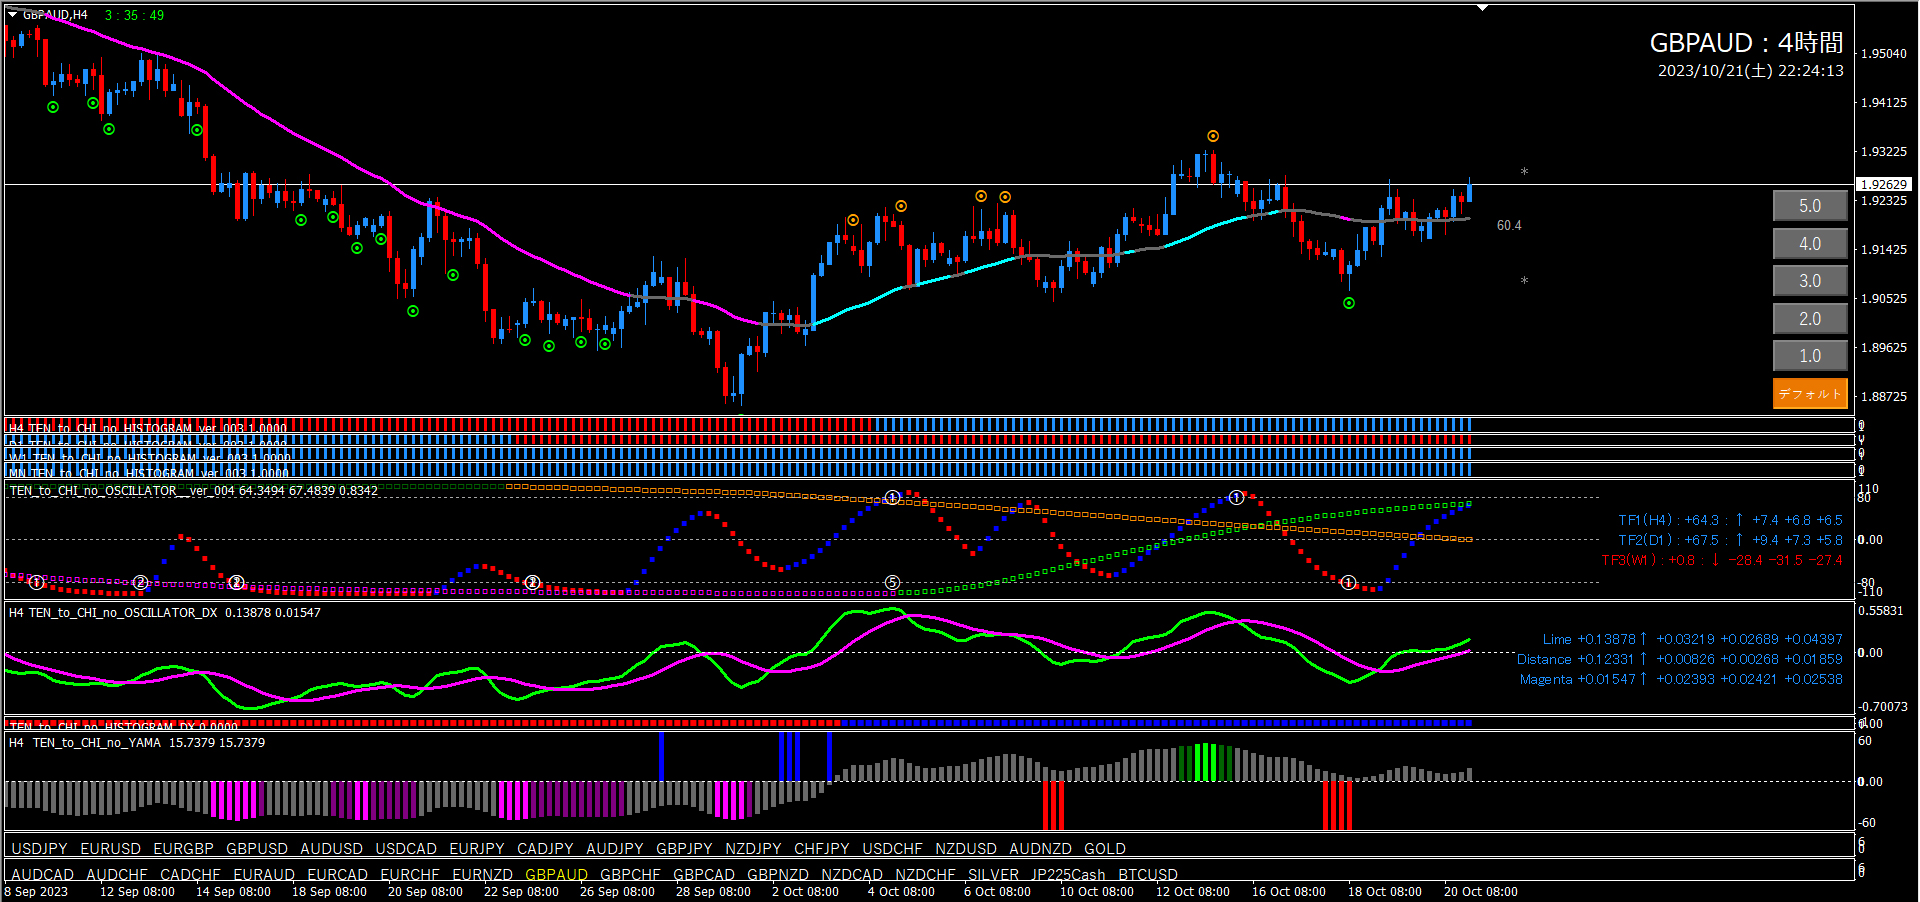Click the red TF3(W1) readout line

pos(1722,560)
